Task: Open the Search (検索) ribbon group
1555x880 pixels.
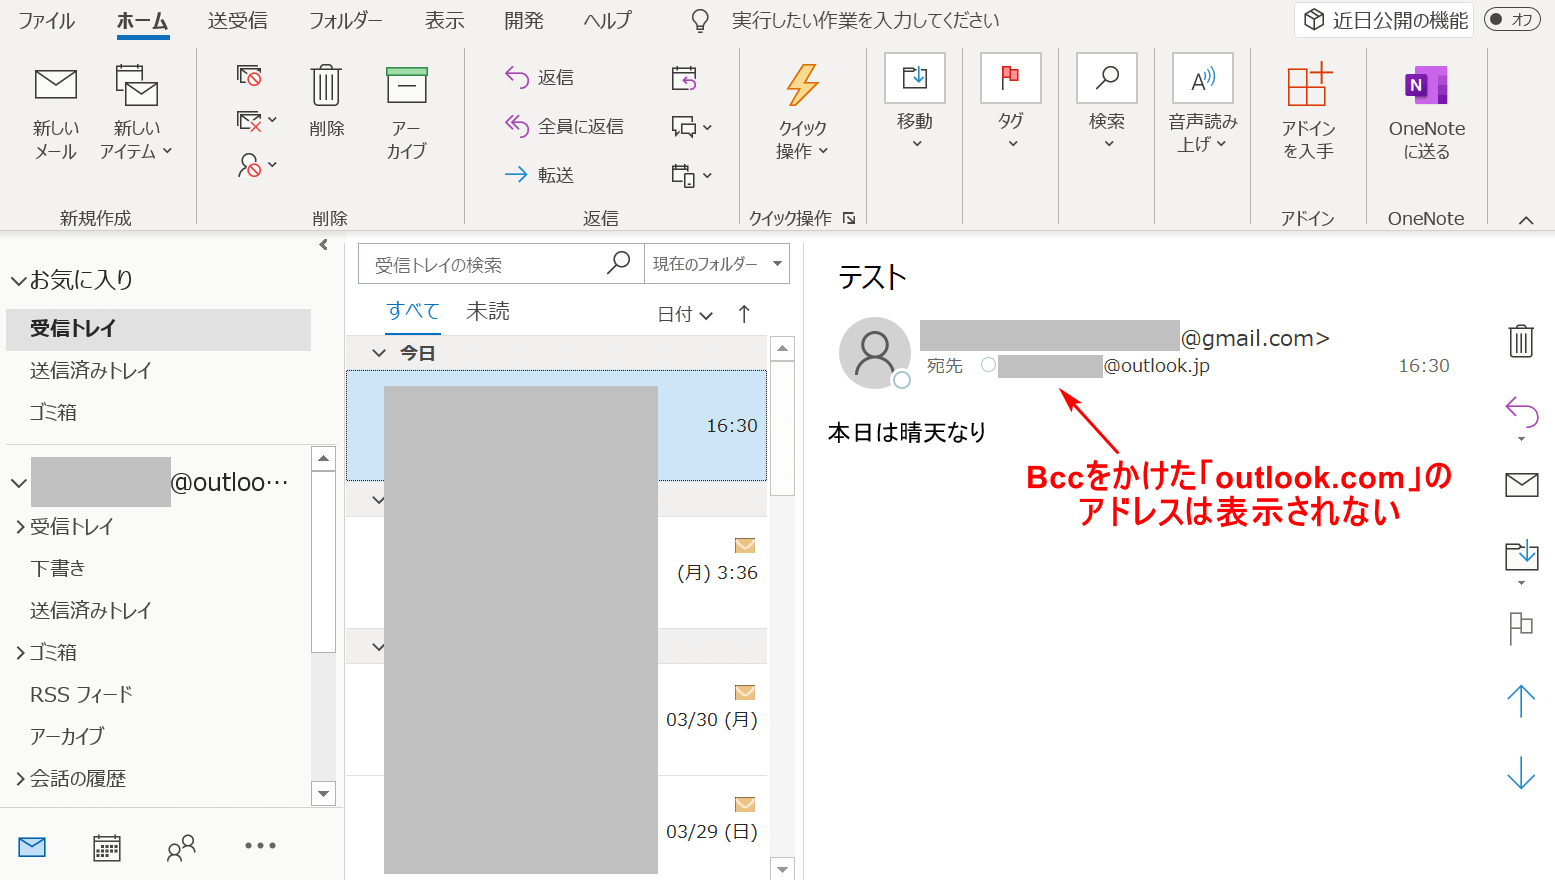Action: (1107, 103)
